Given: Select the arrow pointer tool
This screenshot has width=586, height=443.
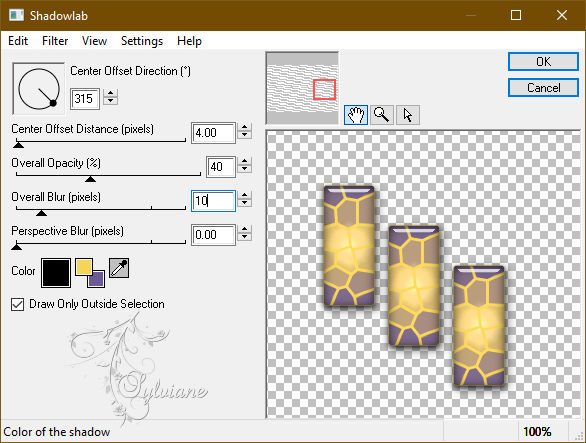Looking at the screenshot, I should 408,115.
